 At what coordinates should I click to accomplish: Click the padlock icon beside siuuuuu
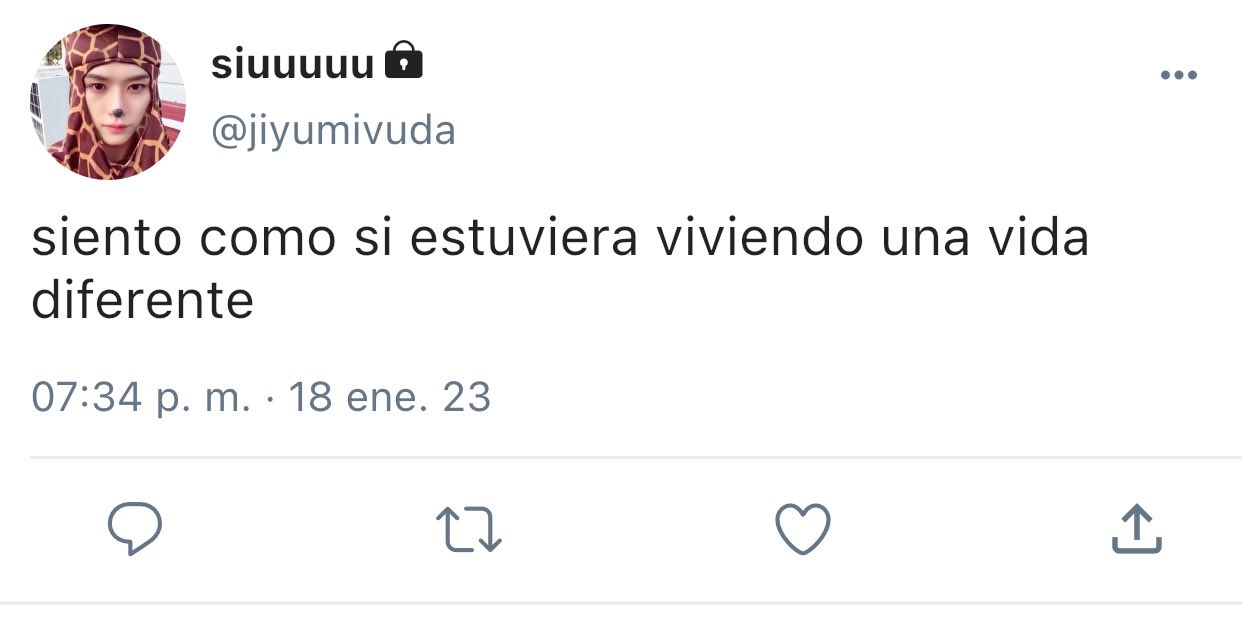pyautogui.click(x=403, y=61)
